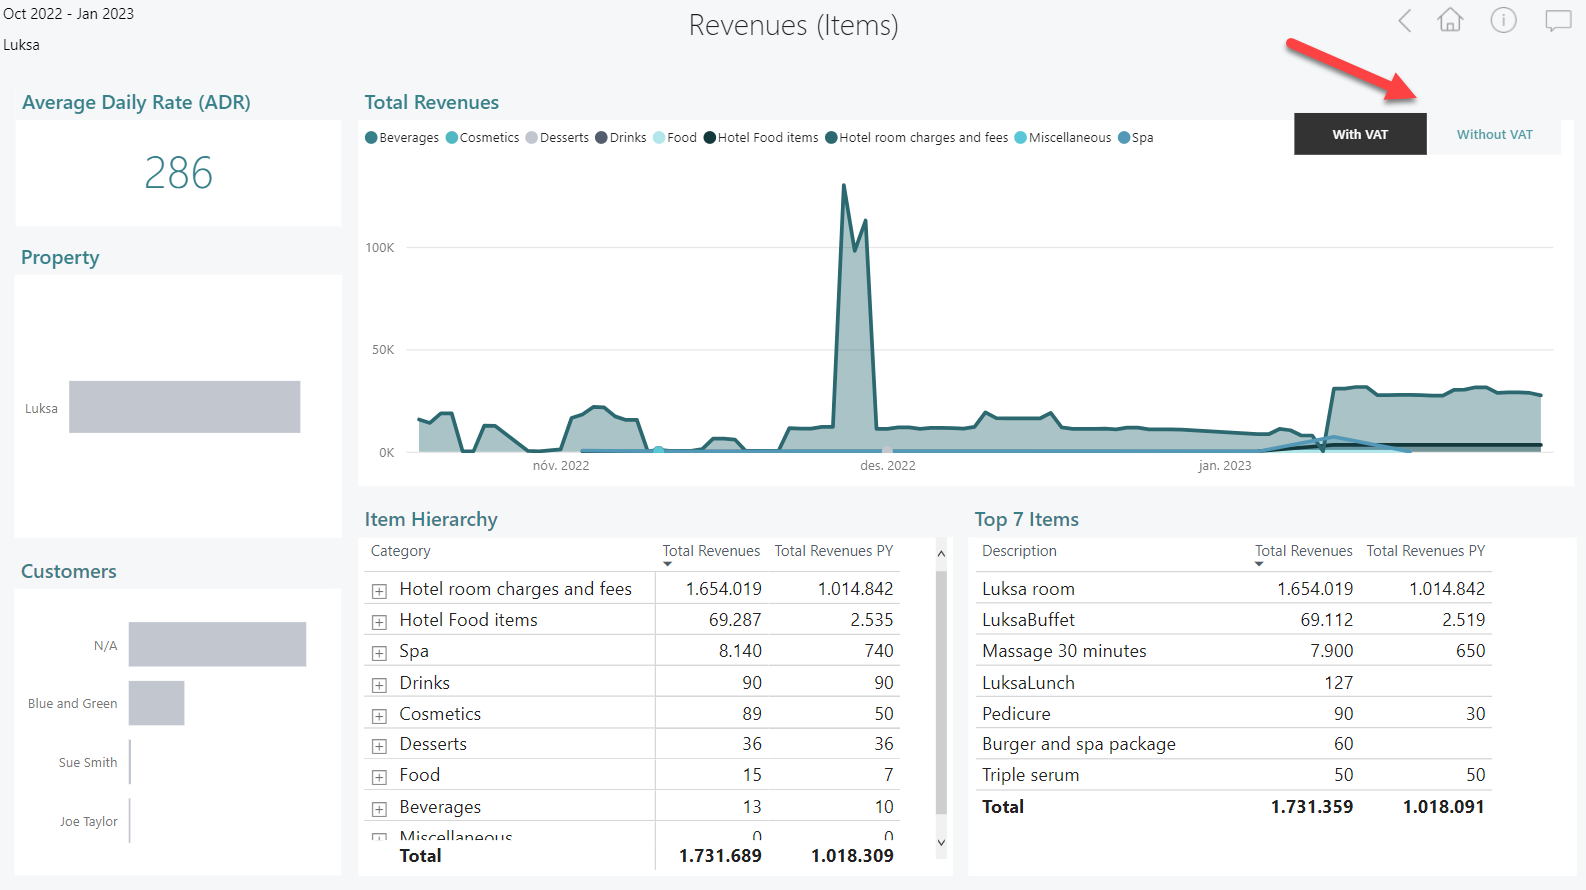Image resolution: width=1586 pixels, height=890 pixels.
Task: Sort Item Hierarchy by Total Revenues PY
Action: tap(833, 551)
